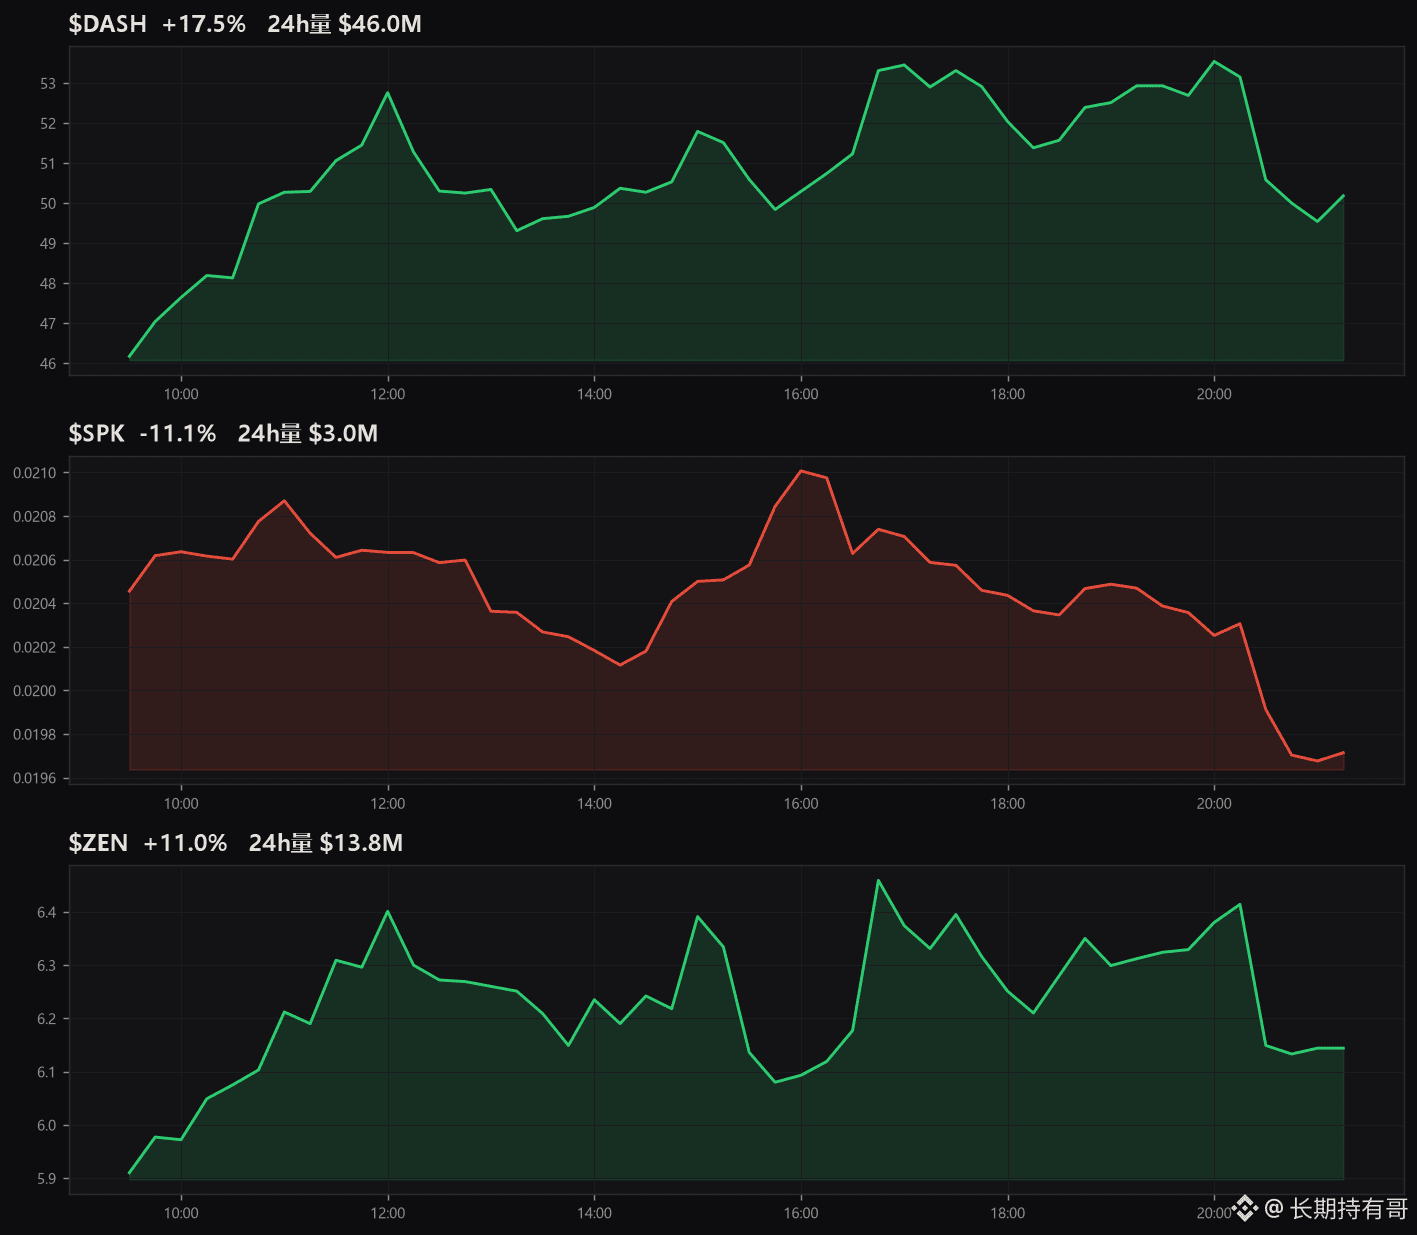Screen dimensions: 1417x1235
Task: Click the 12:00 tick on DASH chart
Action: click(388, 394)
